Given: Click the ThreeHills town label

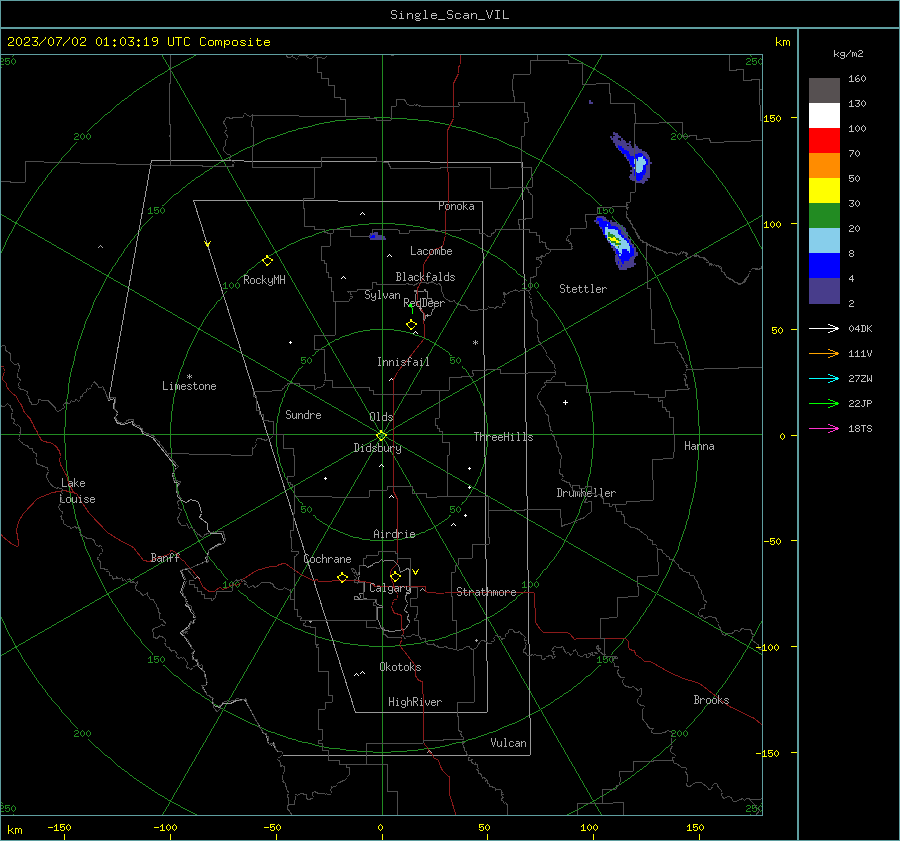Looking at the screenshot, I should 503,437.
